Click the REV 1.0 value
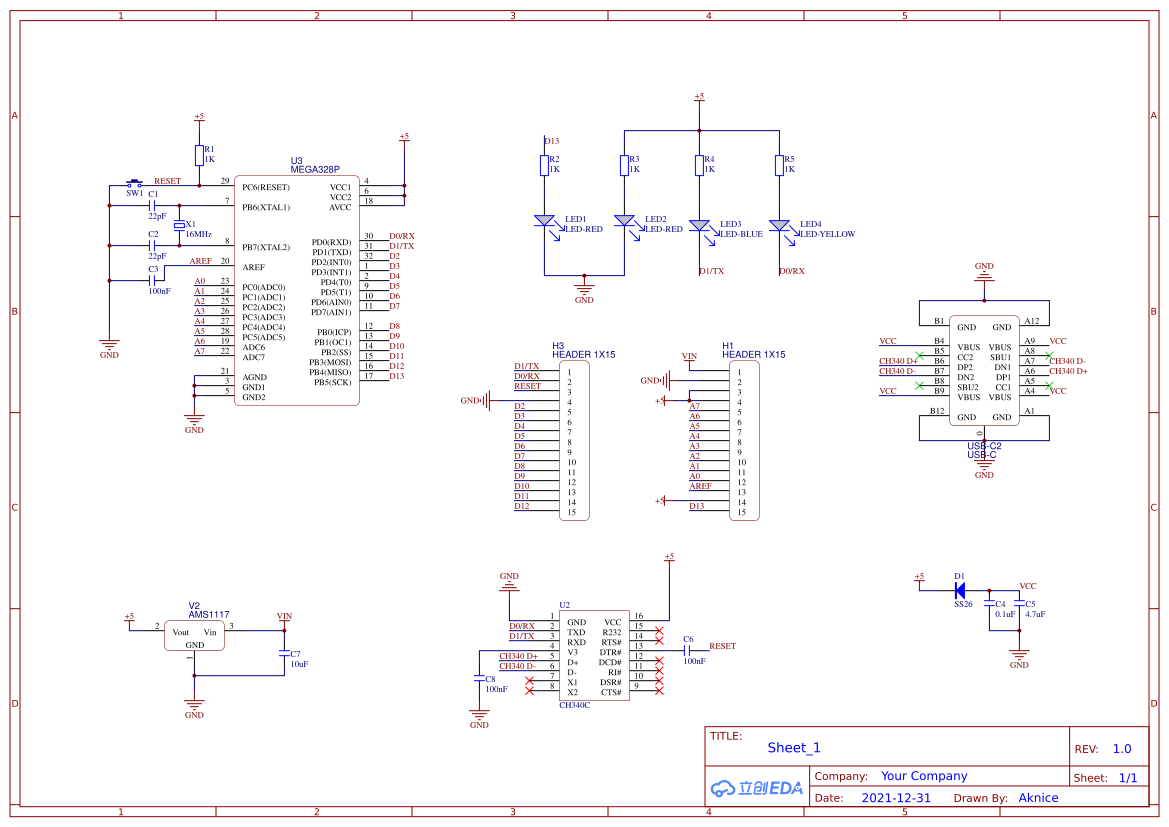Viewport: 1169px width, 827px height. click(x=1122, y=749)
